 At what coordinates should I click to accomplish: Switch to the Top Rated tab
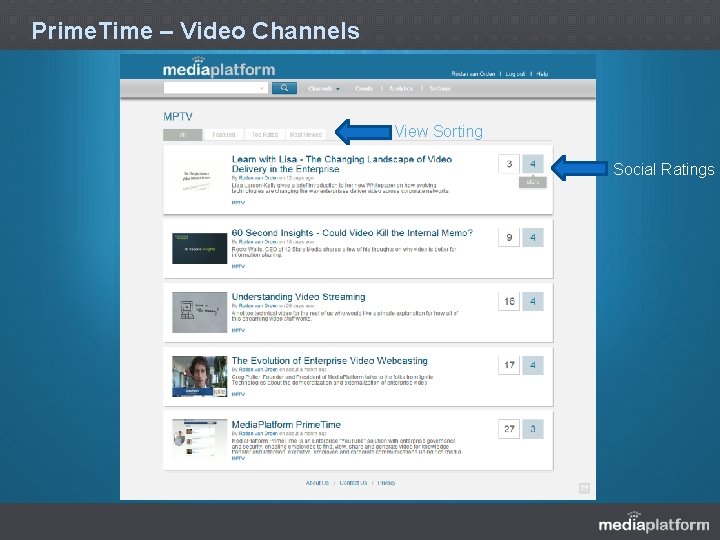(x=264, y=135)
